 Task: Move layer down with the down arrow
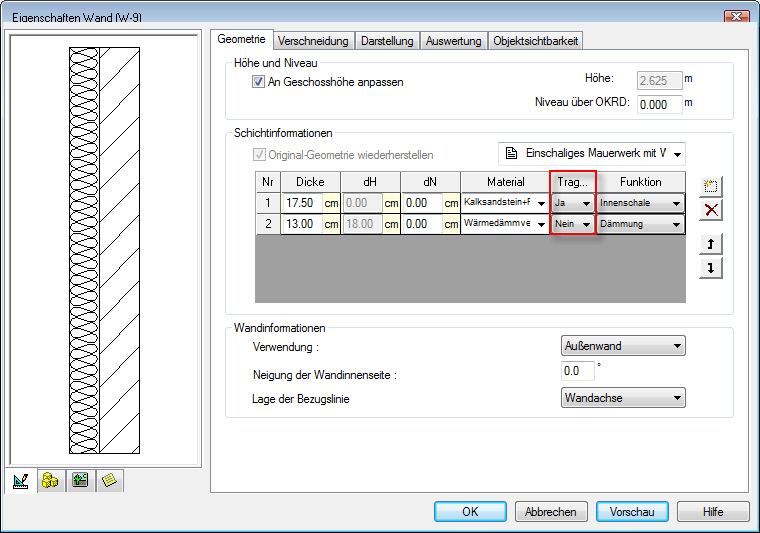pyautogui.click(x=711, y=268)
